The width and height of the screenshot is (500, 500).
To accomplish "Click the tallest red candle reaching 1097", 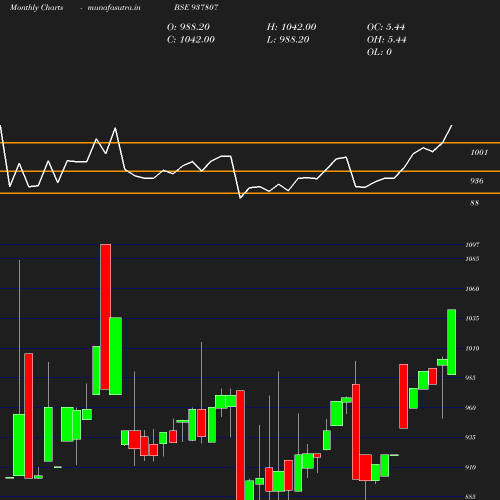I will coord(106,317).
